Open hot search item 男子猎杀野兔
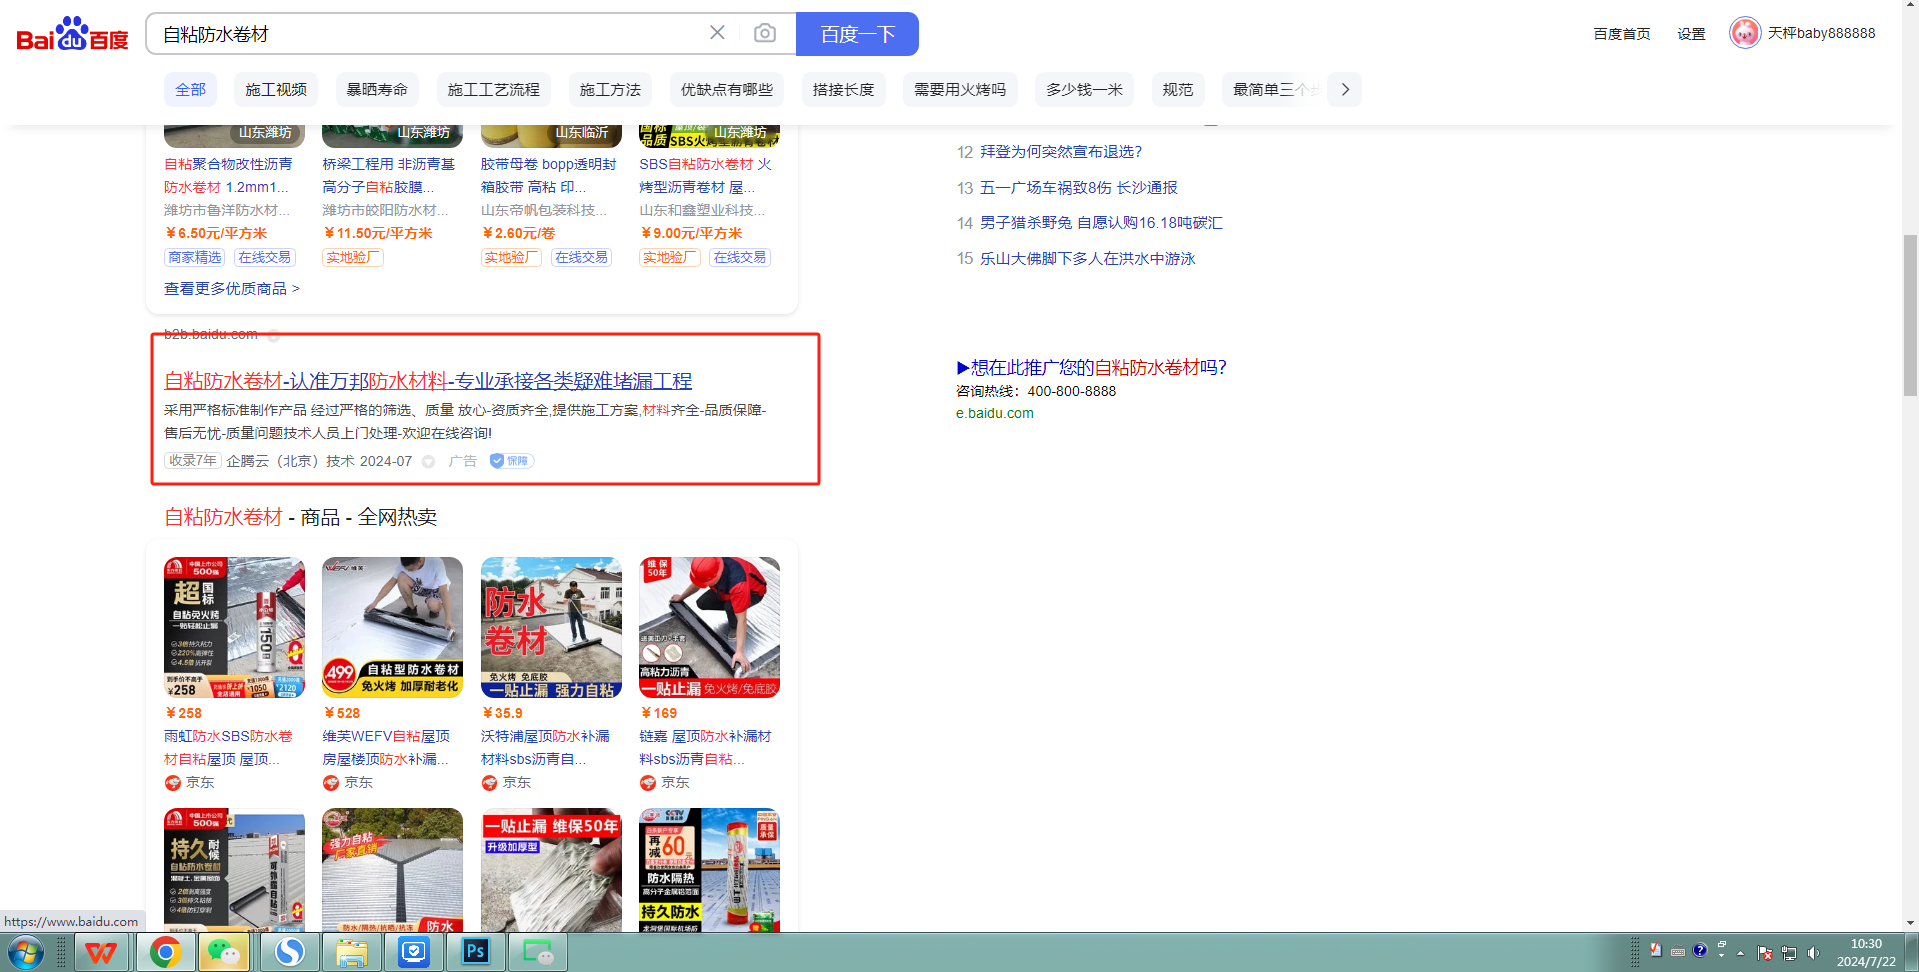The width and height of the screenshot is (1919, 972). pyautogui.click(x=1101, y=223)
